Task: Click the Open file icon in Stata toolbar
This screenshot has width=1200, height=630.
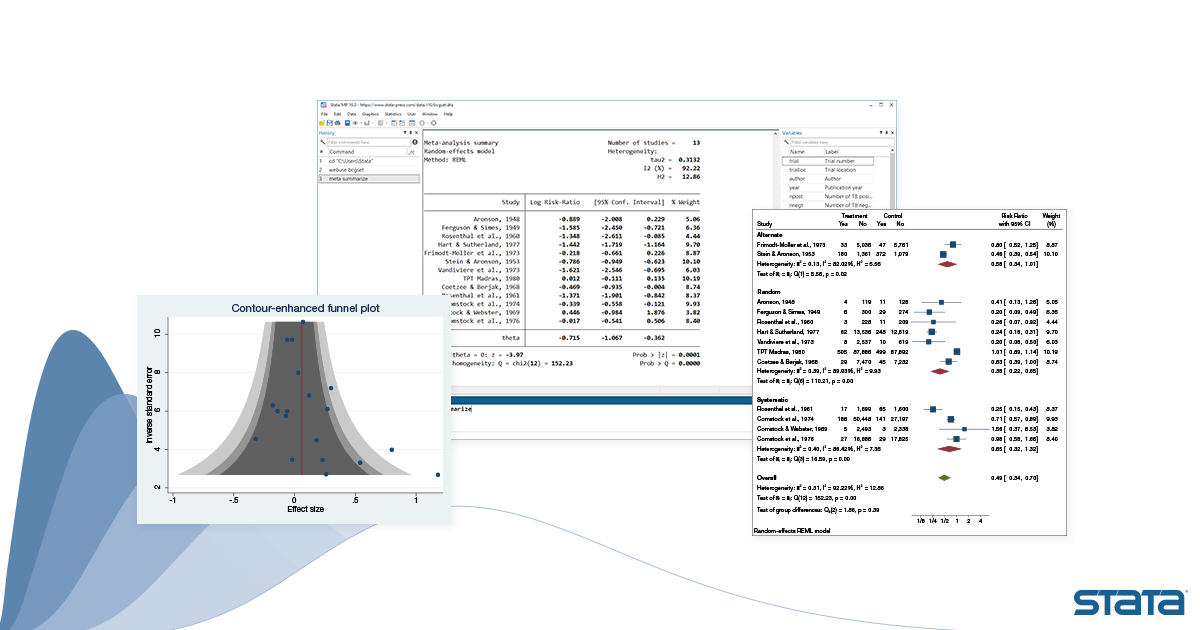Action: (322, 122)
